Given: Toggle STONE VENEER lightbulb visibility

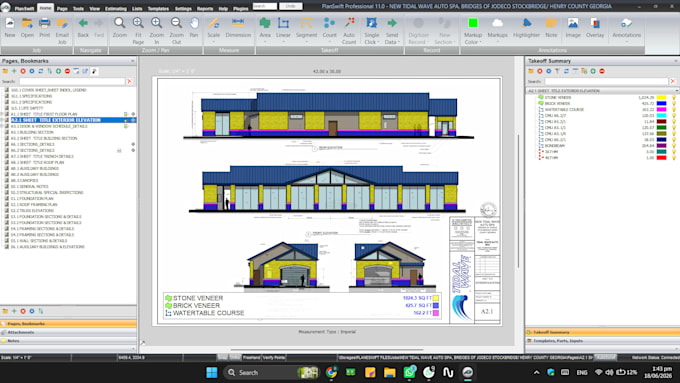Looking at the screenshot, I should pos(674,98).
